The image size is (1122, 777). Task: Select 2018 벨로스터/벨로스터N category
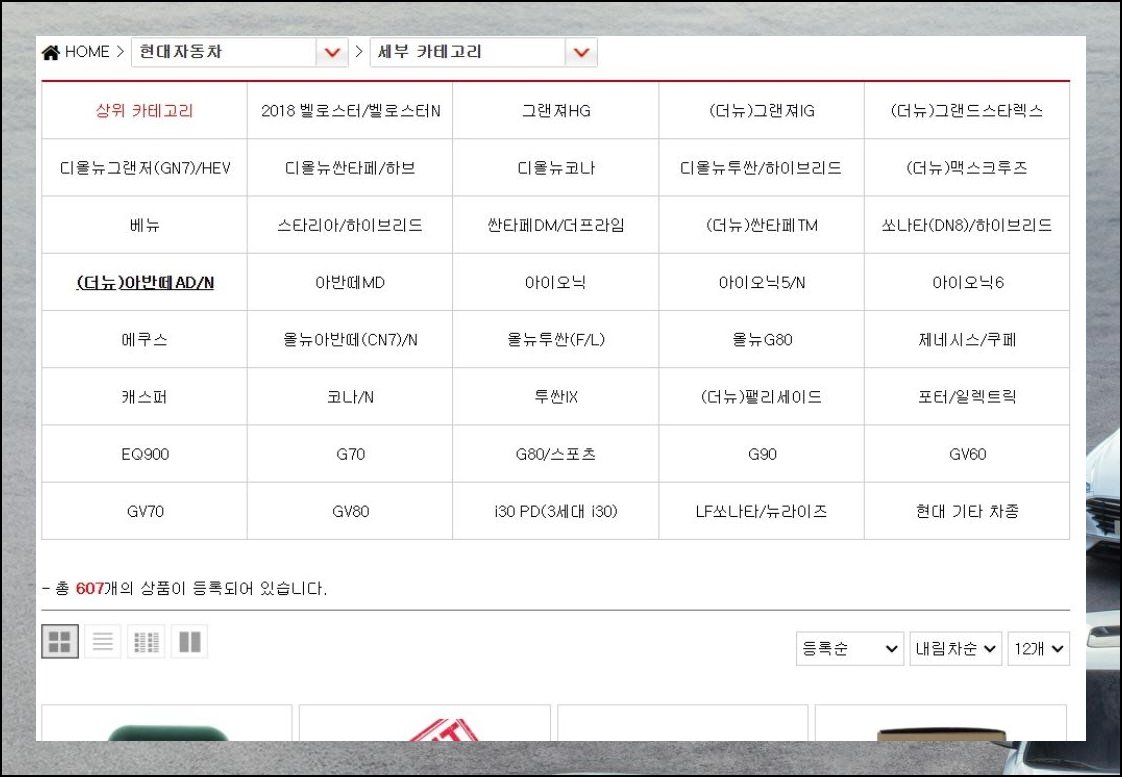351,111
